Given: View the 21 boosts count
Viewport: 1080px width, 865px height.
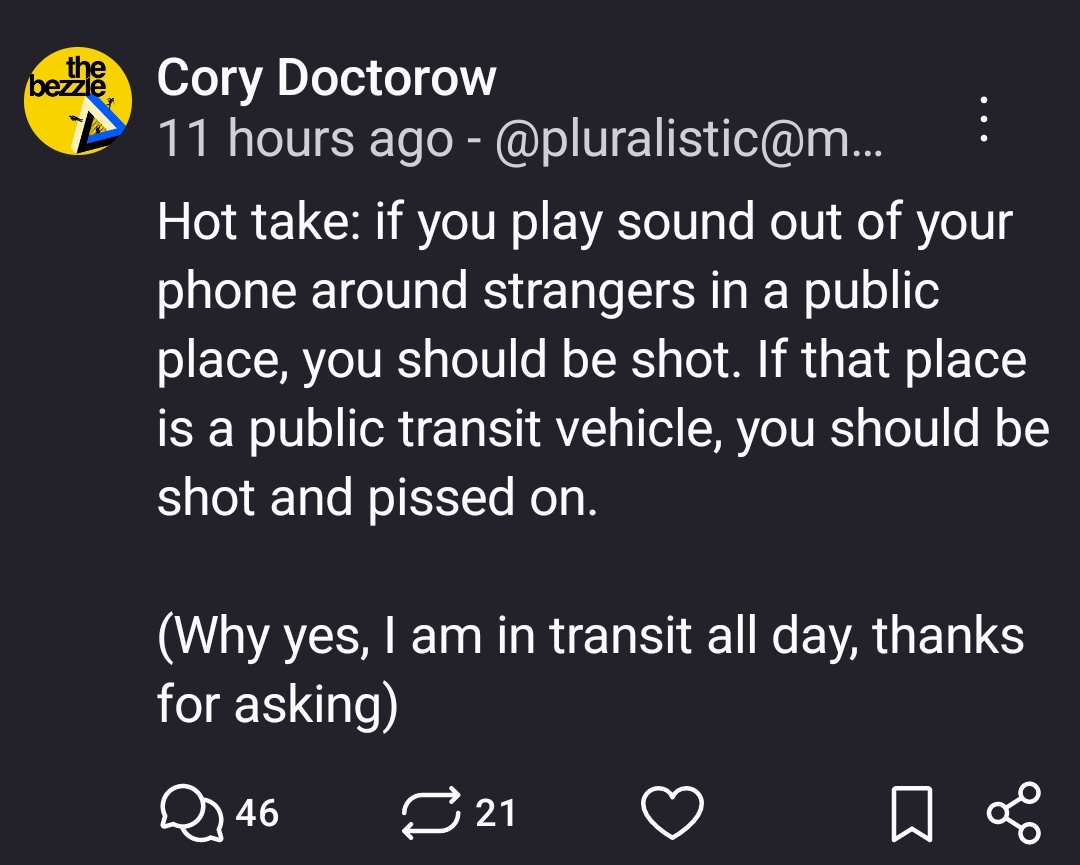Looking at the screenshot, I should (x=496, y=812).
